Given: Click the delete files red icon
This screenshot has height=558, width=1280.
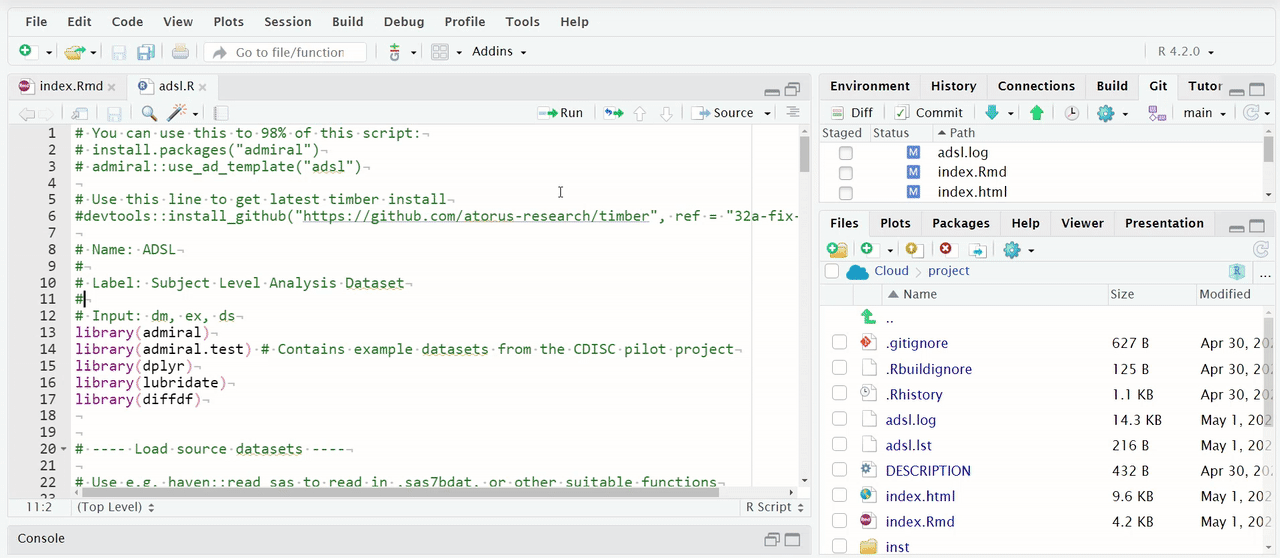Looking at the screenshot, I should [x=946, y=249].
